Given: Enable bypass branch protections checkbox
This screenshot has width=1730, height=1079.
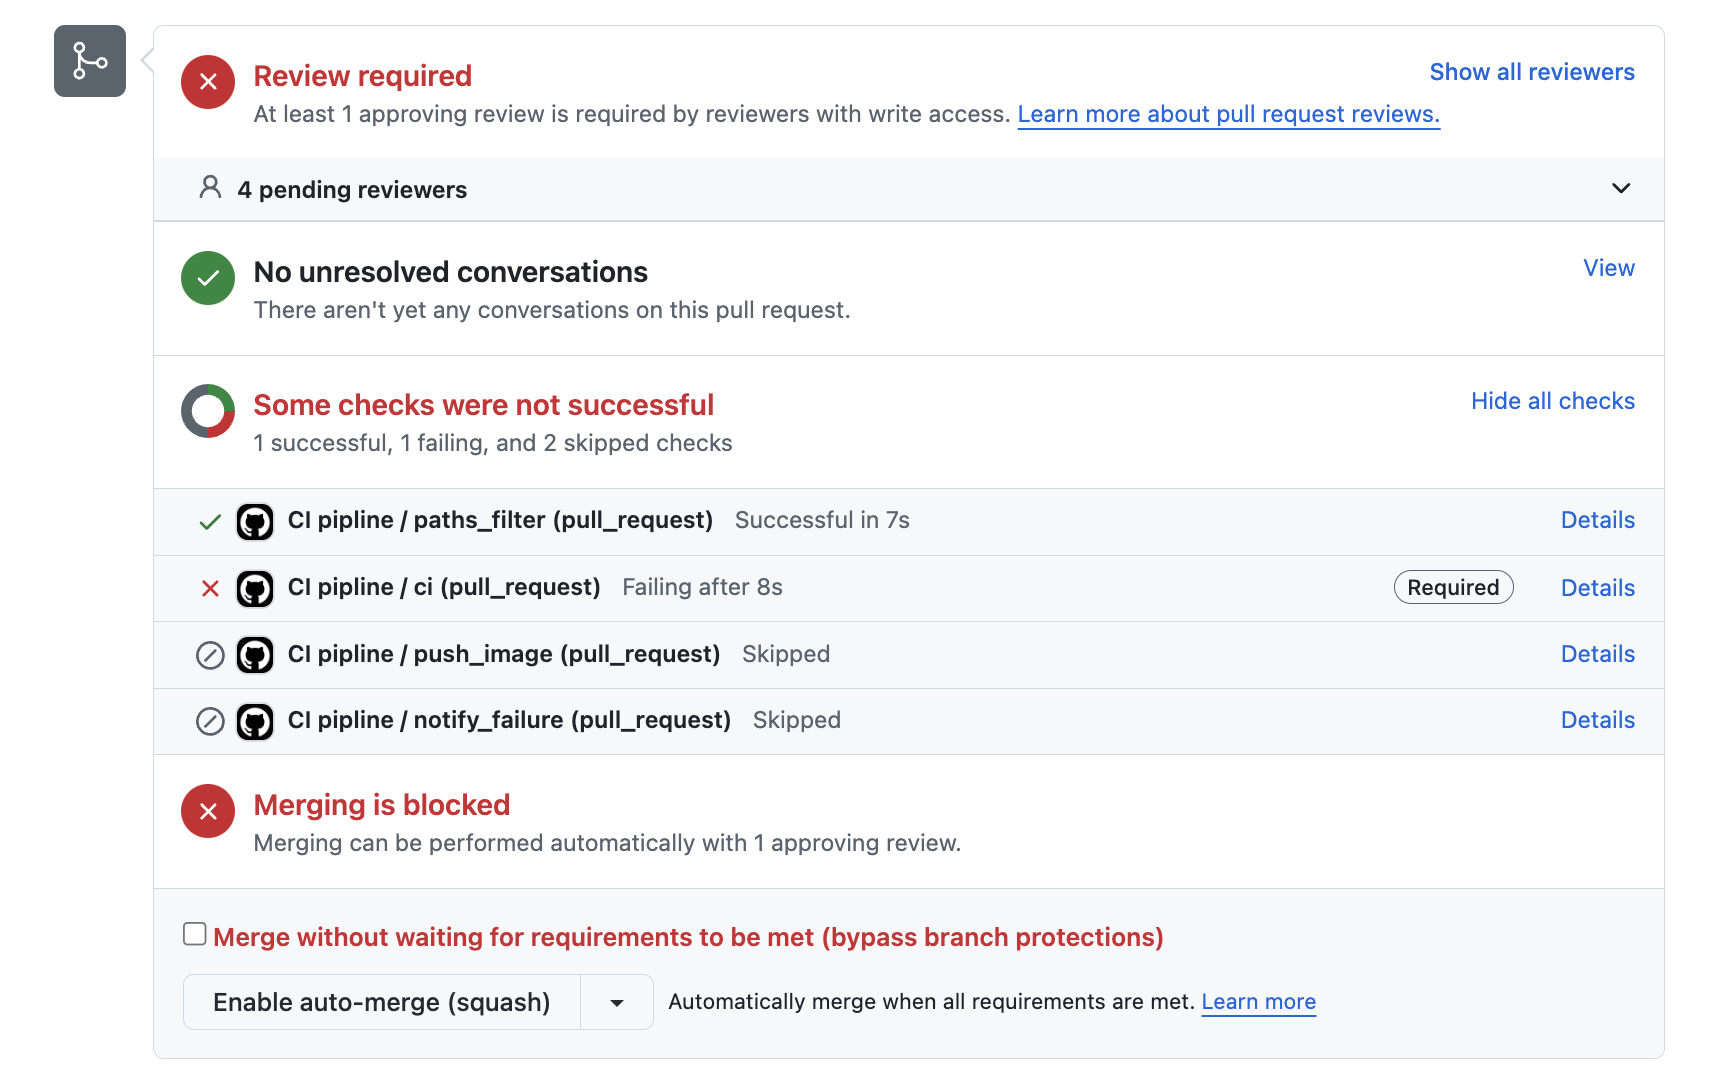Looking at the screenshot, I should tap(195, 934).
